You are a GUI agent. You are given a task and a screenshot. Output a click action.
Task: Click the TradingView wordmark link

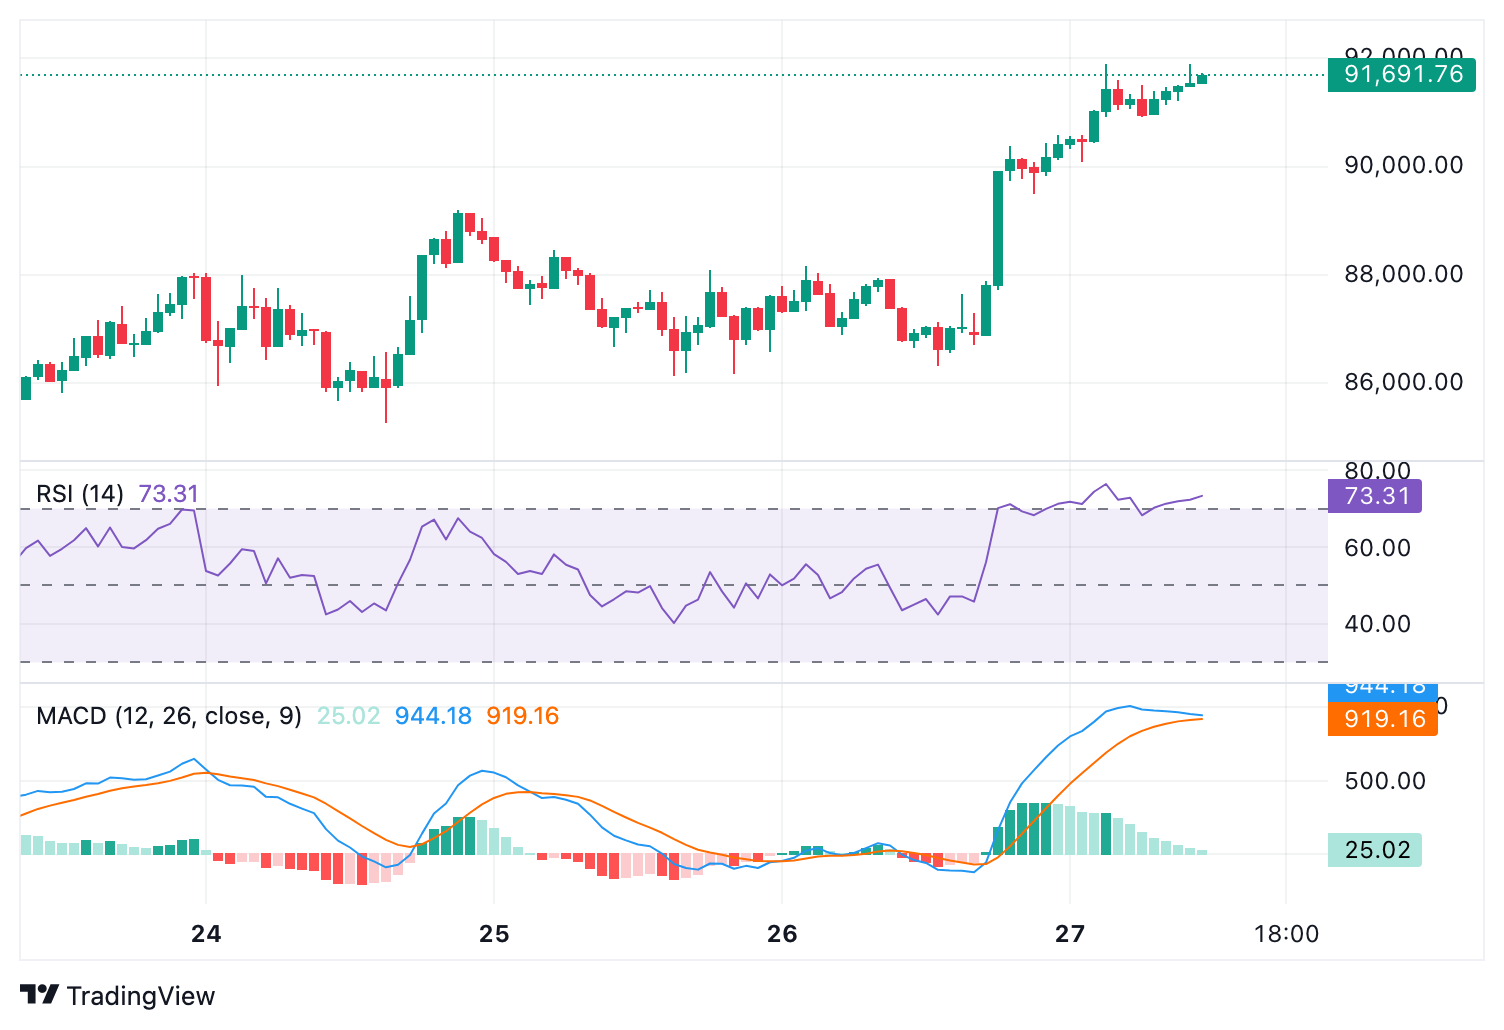[141, 996]
